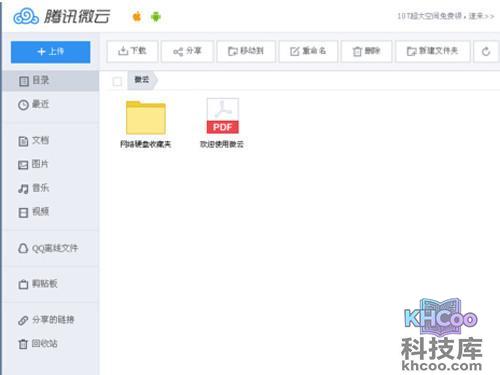Click the 分享 share button
This screenshot has height=375, width=500.
[x=187, y=51]
